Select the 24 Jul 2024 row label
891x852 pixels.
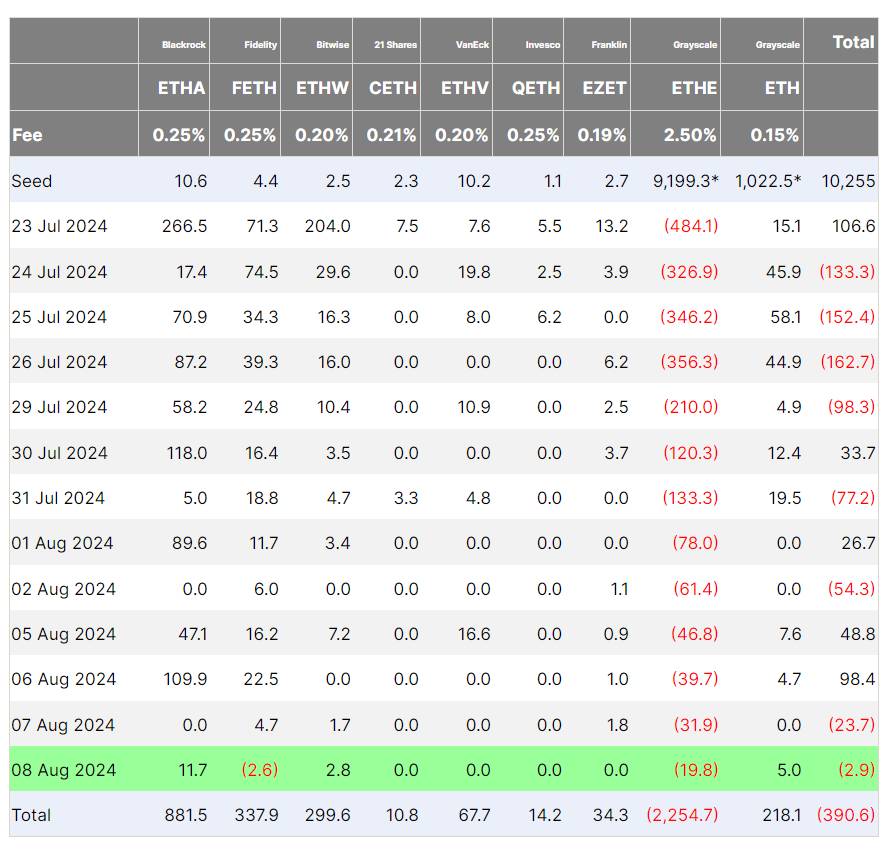(59, 272)
